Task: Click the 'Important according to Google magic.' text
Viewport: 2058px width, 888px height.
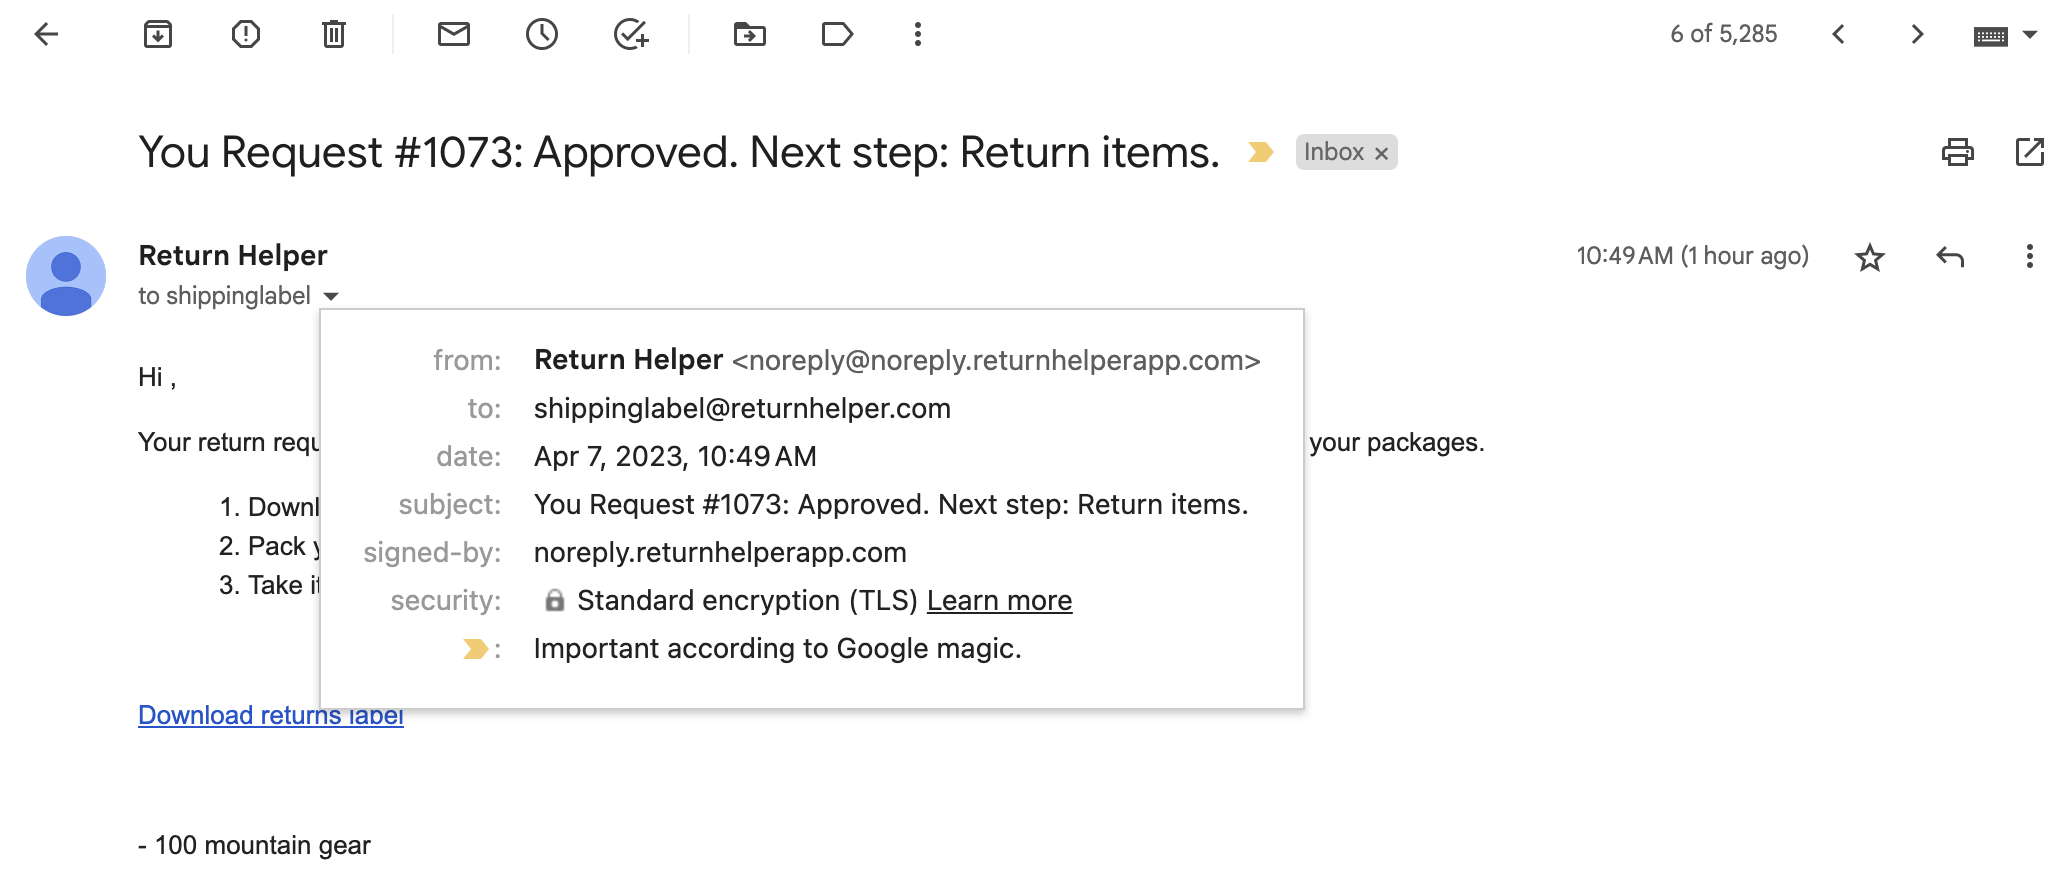Action: 777,648
